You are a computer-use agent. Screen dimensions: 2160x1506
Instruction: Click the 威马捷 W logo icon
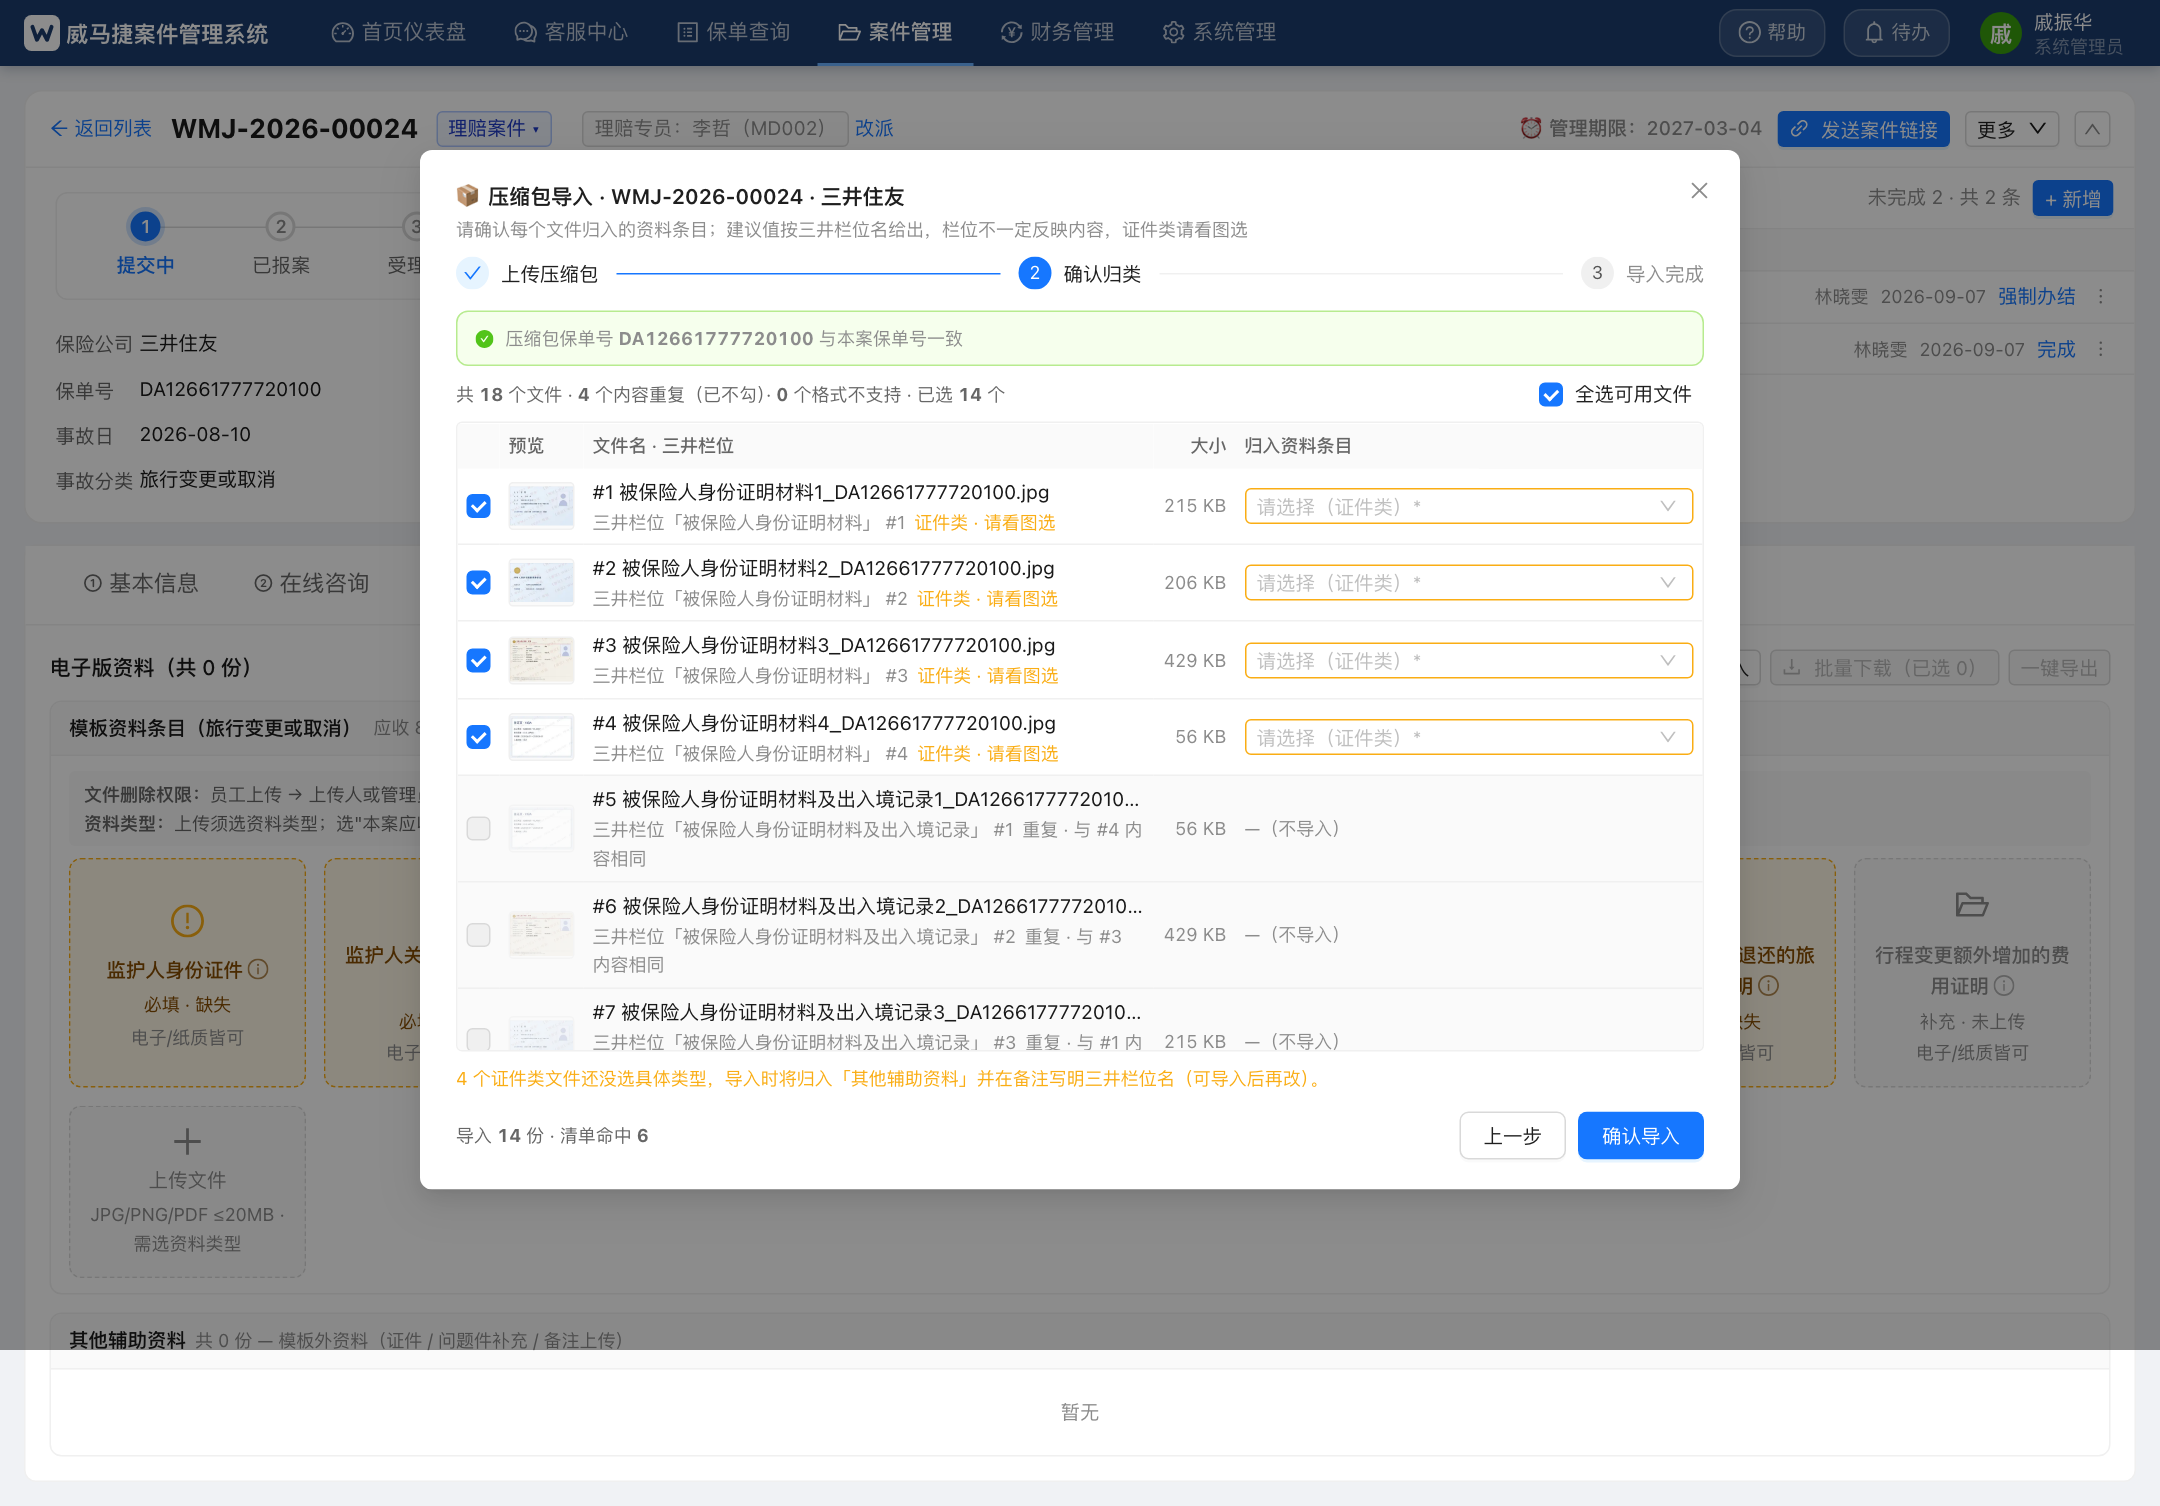coord(42,33)
